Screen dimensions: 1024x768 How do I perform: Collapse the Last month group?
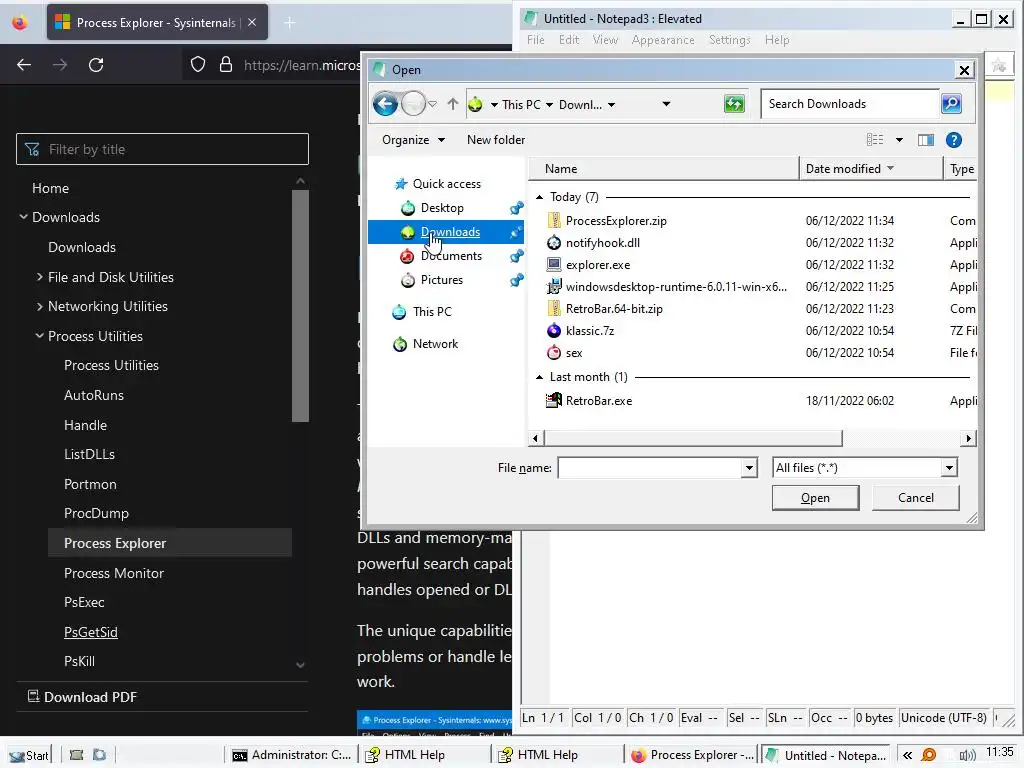(x=539, y=377)
